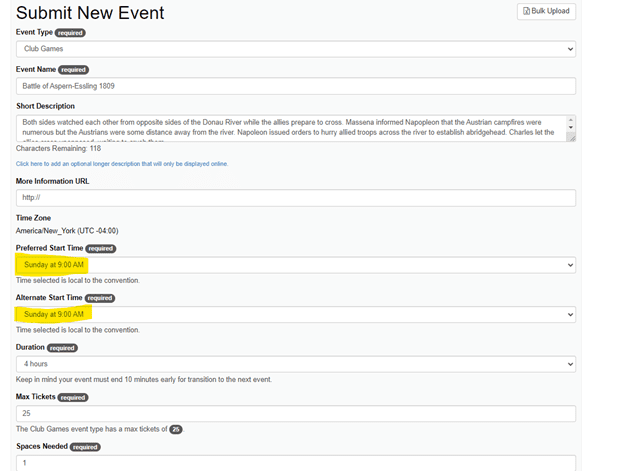
Task: Click inside the Short Description text area
Action: [x=290, y=127]
